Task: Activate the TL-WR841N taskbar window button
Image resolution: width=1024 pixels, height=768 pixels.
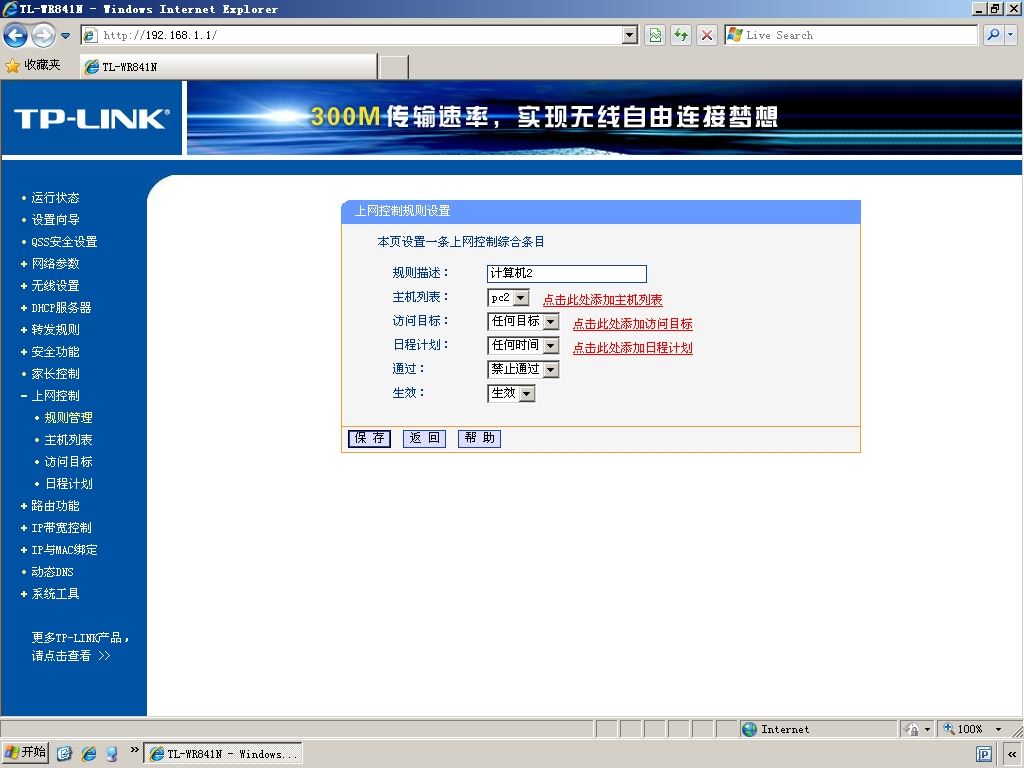Action: [x=223, y=754]
